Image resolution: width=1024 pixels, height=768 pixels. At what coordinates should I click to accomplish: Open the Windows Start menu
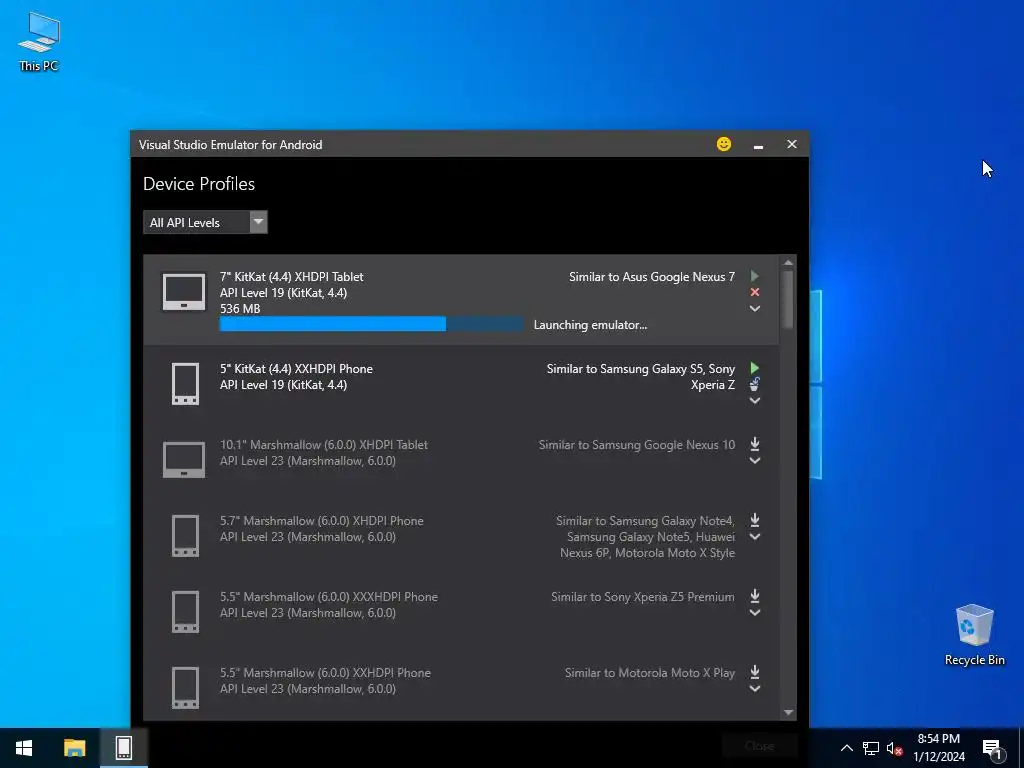[24, 748]
